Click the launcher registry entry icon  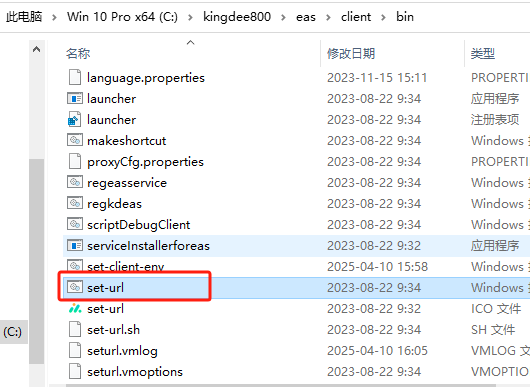tap(75, 119)
